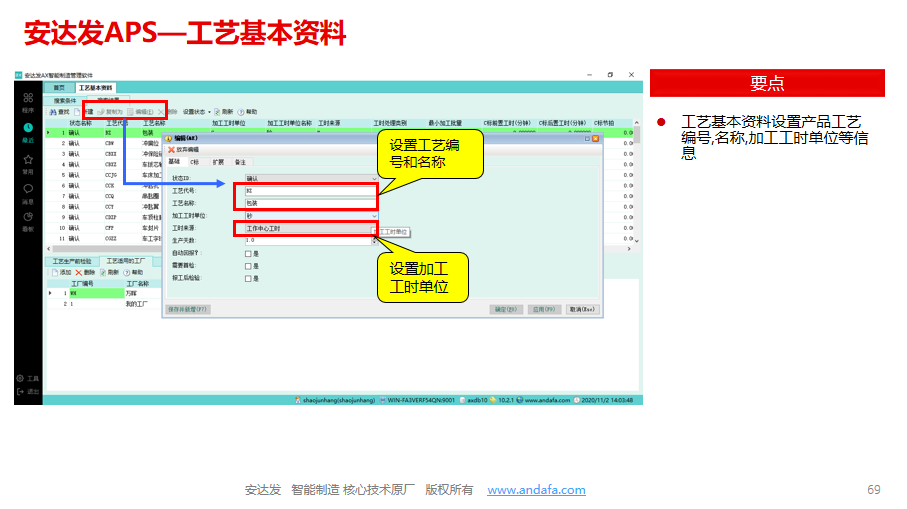Click the 工艺名称 input field

[309, 203]
